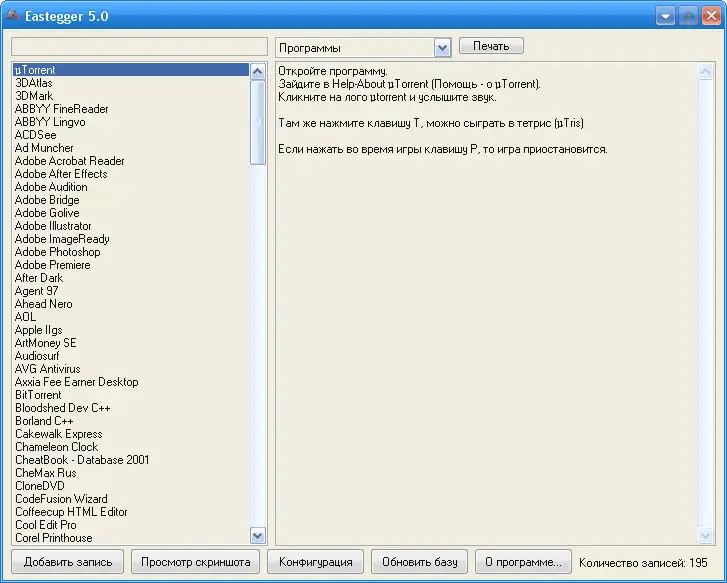Click the Добавить запись button
Image resolution: width=727 pixels, height=583 pixels.
point(68,562)
